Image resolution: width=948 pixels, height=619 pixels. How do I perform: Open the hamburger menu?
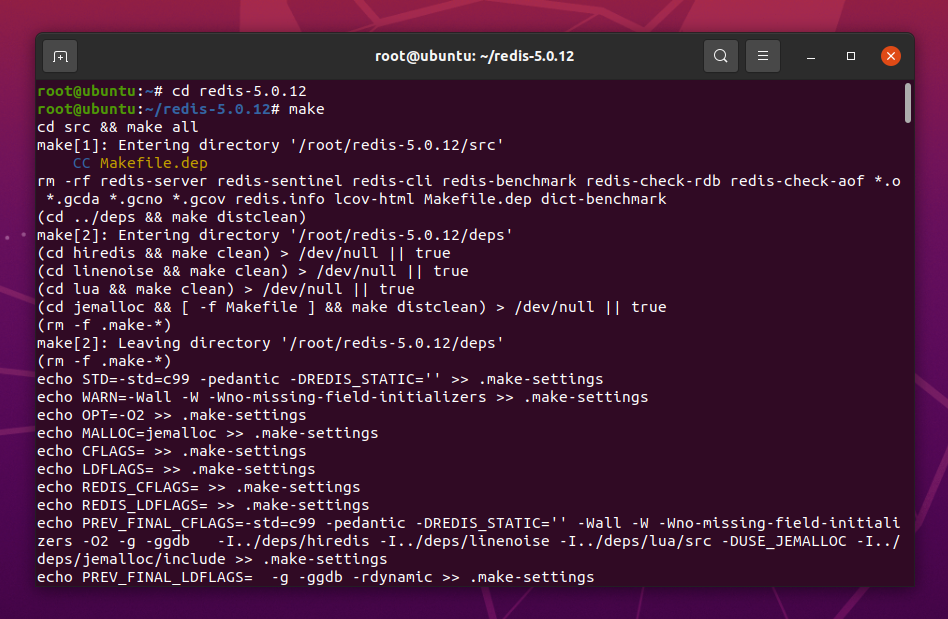(x=763, y=56)
